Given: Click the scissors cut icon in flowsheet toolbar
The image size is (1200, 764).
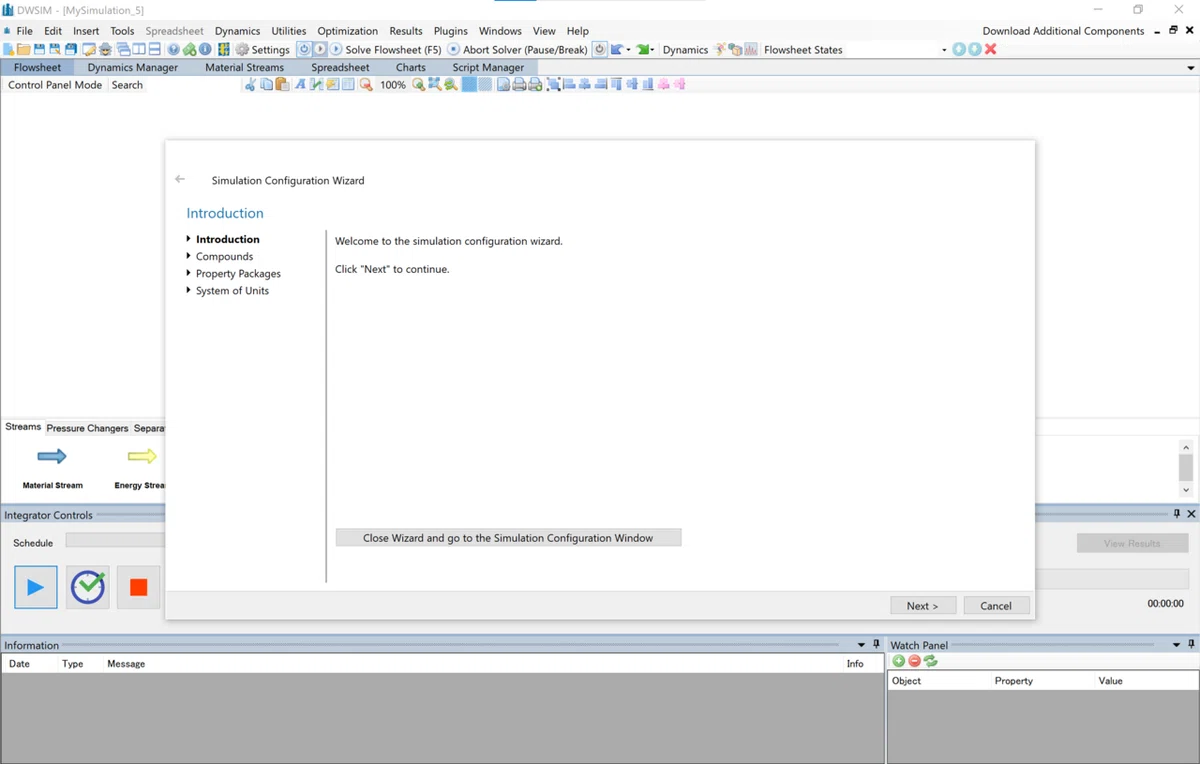Looking at the screenshot, I should coord(250,85).
